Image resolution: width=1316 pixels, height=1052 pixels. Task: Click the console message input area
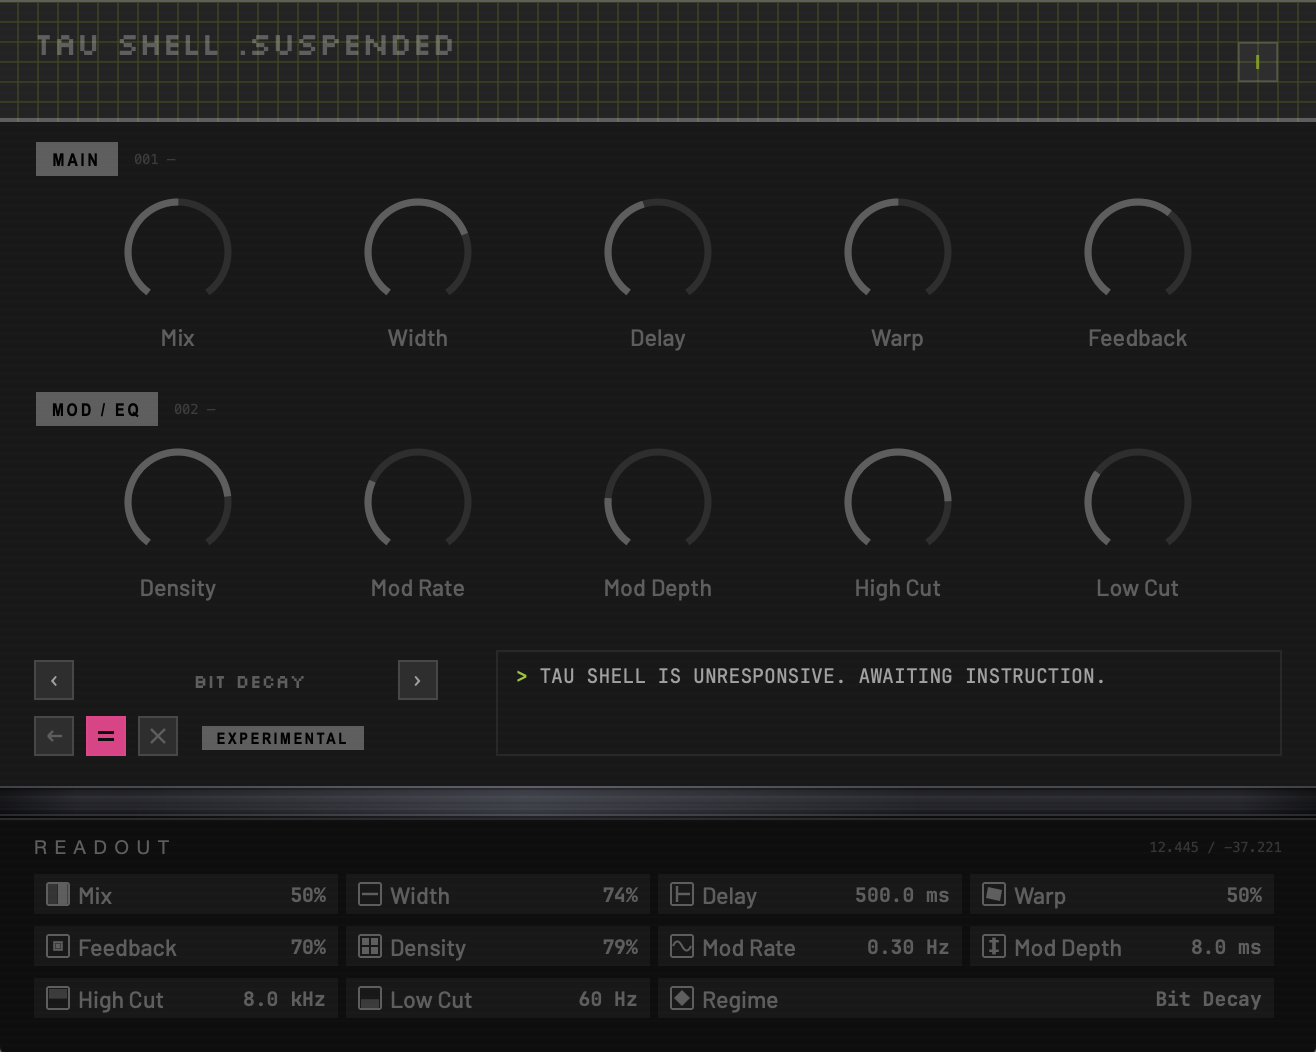click(x=889, y=703)
